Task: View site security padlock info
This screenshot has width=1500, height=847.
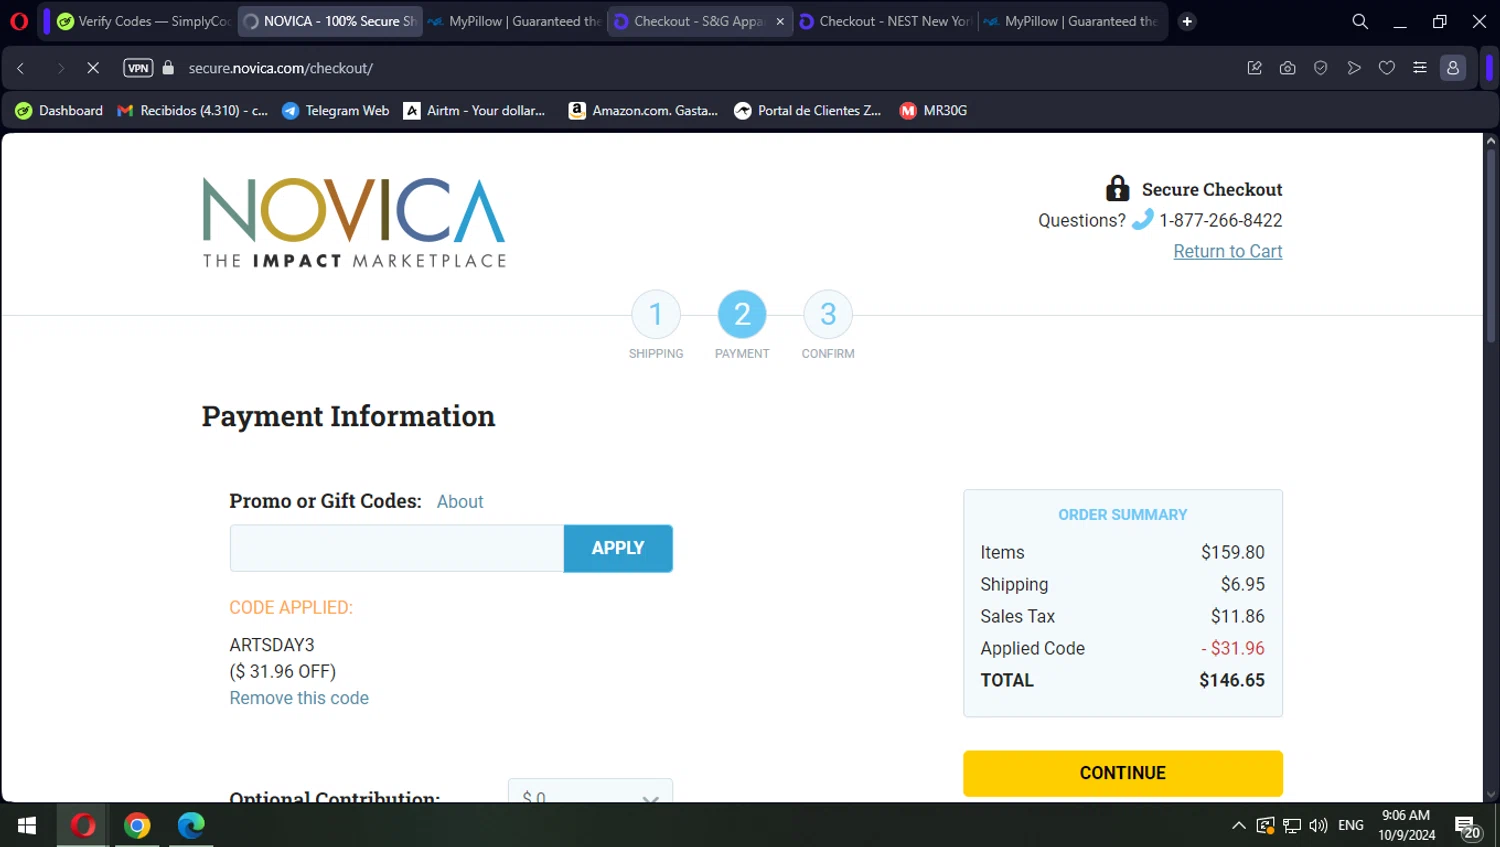Action: coord(168,68)
